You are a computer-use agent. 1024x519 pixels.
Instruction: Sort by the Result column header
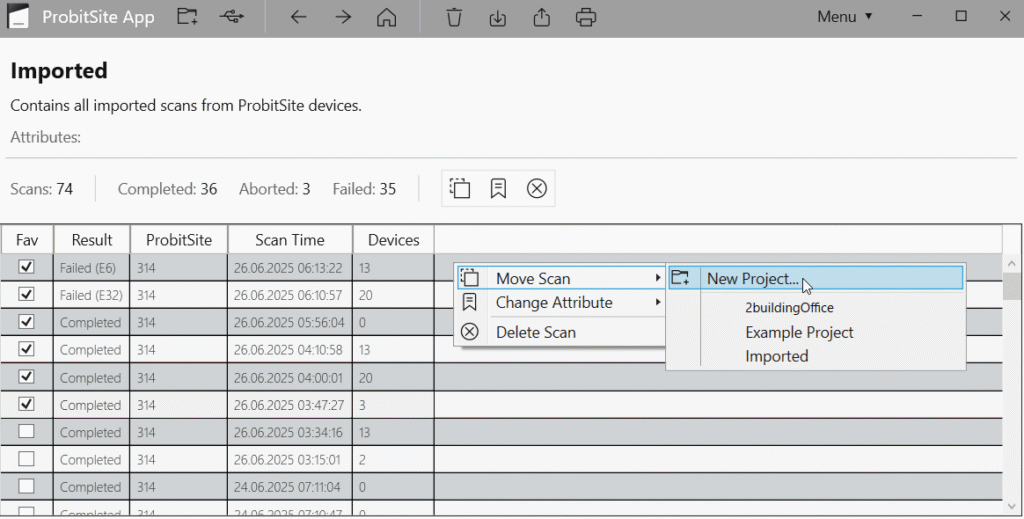[x=92, y=240]
